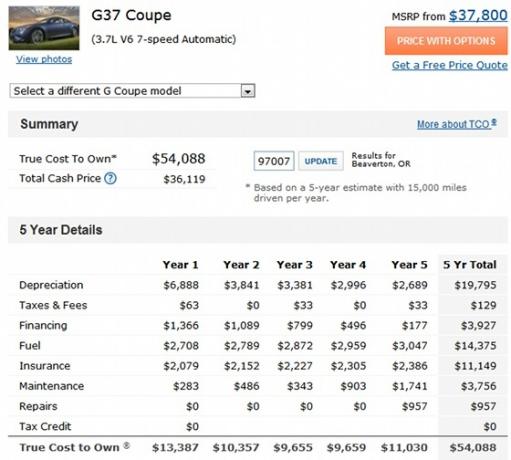Click the Insurance row label

45,366
